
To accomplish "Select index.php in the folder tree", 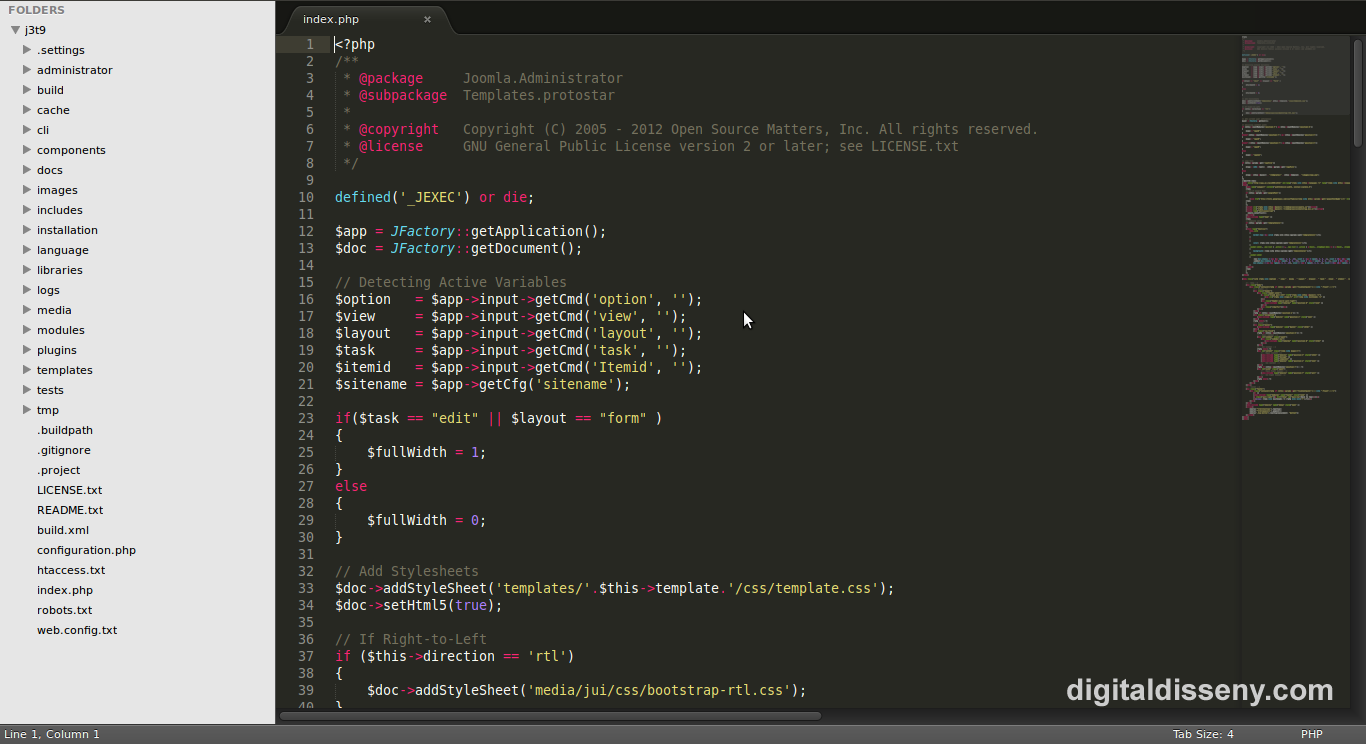I will click(65, 590).
